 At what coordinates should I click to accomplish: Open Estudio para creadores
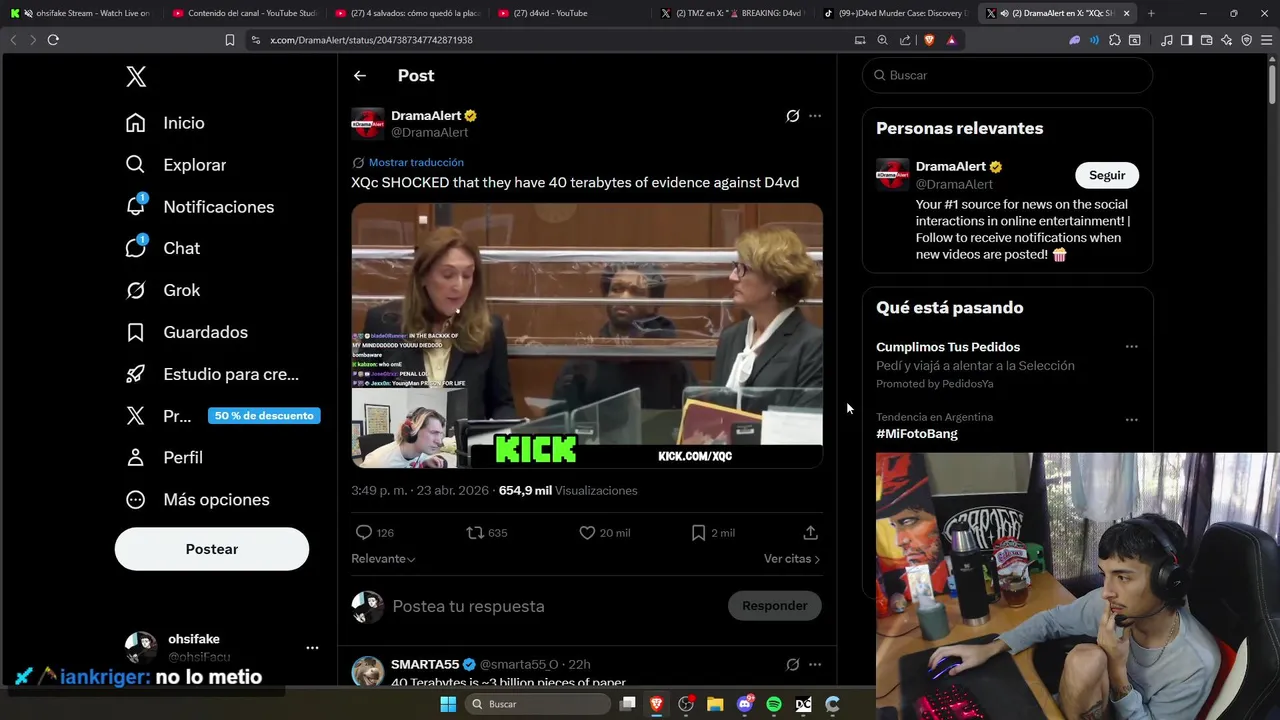coord(212,374)
